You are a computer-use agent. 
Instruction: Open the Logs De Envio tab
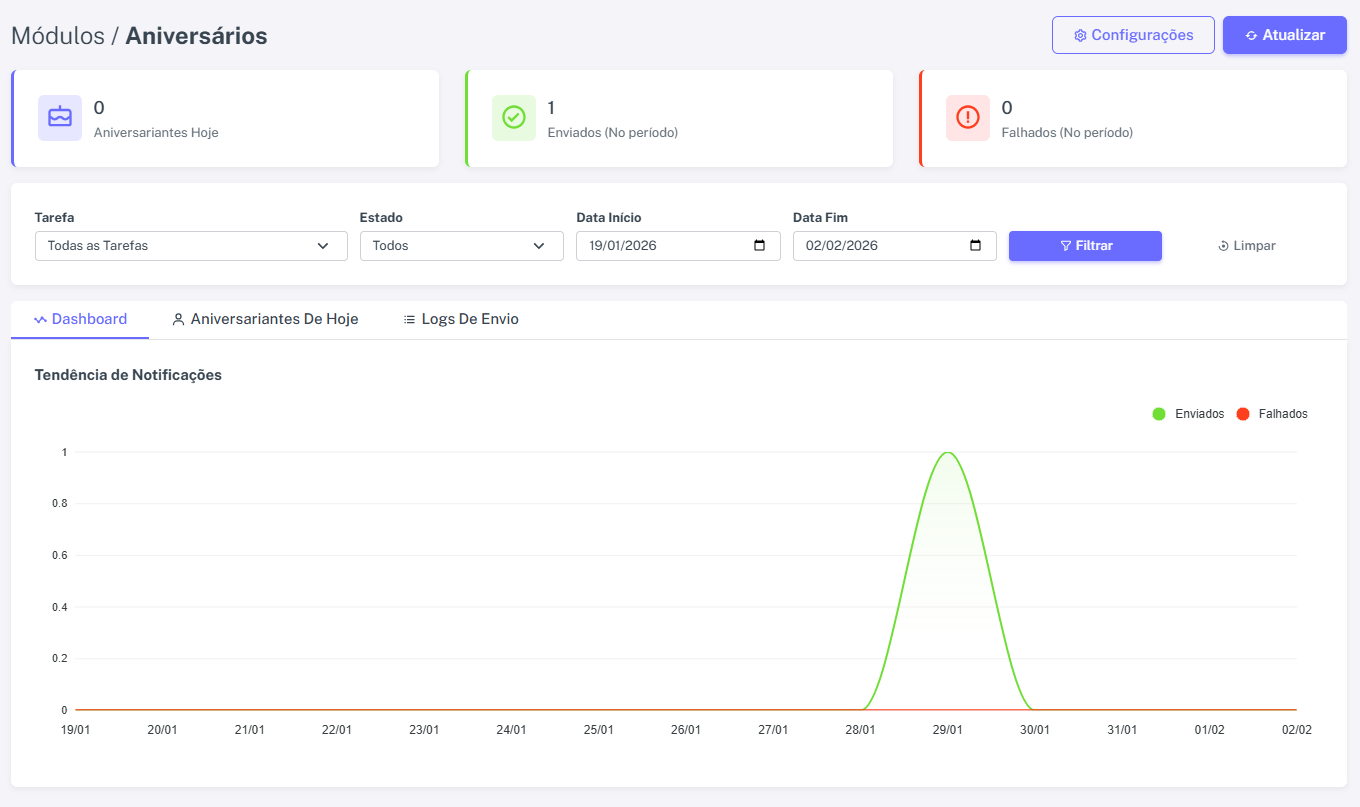[461, 319]
